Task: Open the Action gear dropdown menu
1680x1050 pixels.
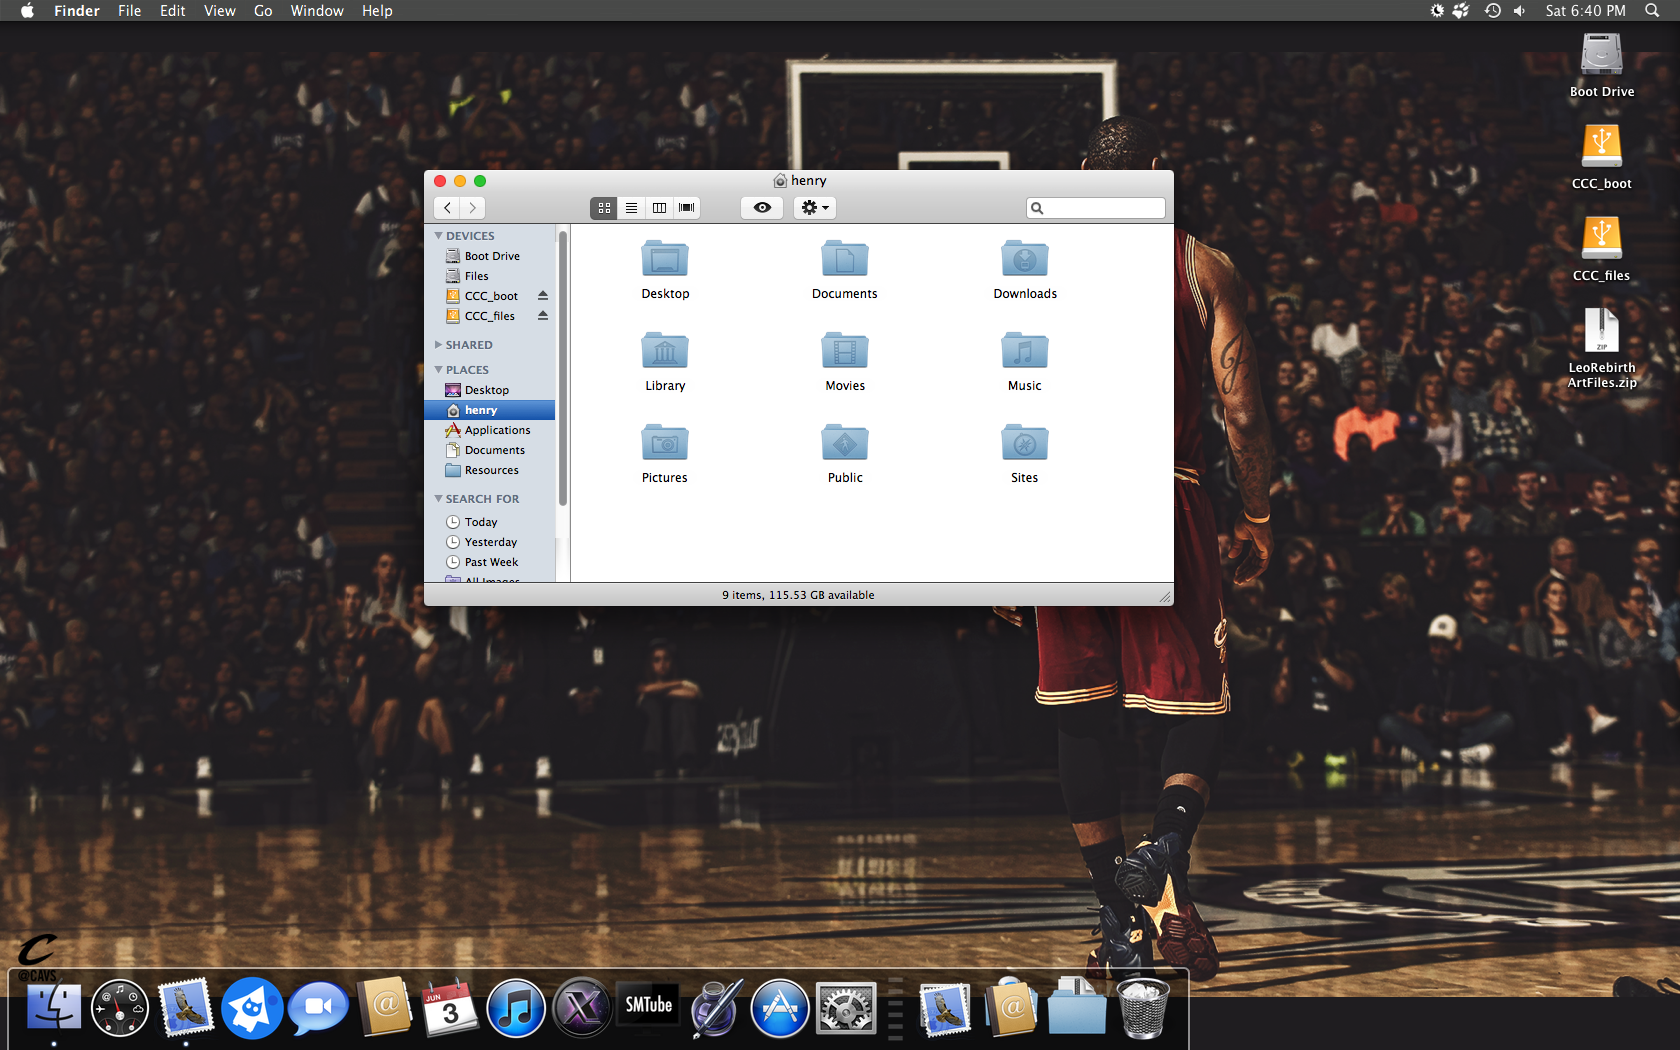Action: click(x=815, y=207)
